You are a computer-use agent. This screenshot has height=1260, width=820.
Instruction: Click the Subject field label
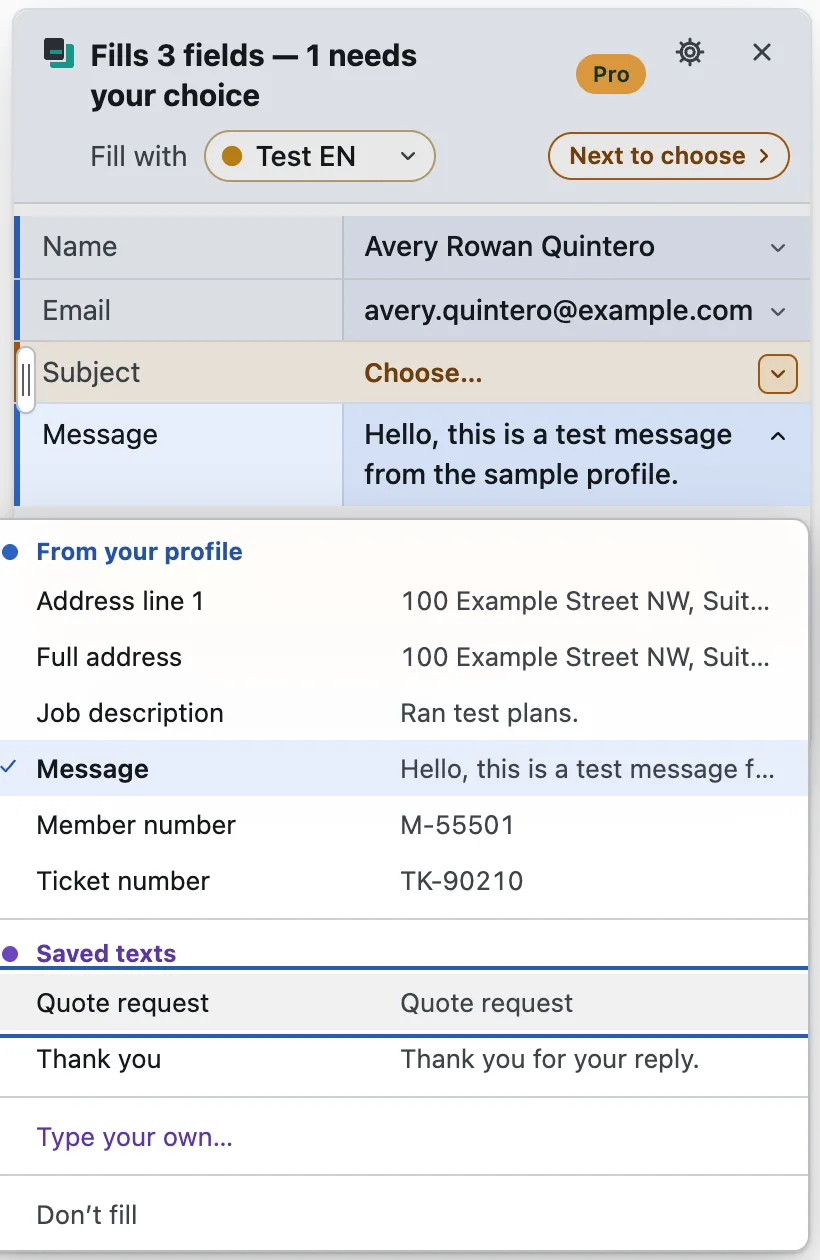pos(92,373)
